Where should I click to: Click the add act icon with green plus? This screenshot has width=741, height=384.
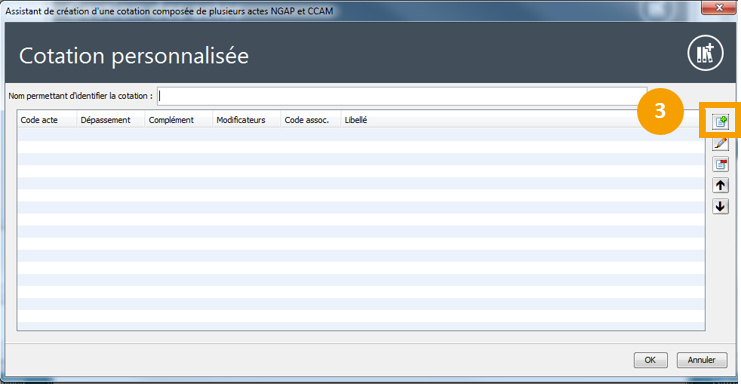[720, 121]
